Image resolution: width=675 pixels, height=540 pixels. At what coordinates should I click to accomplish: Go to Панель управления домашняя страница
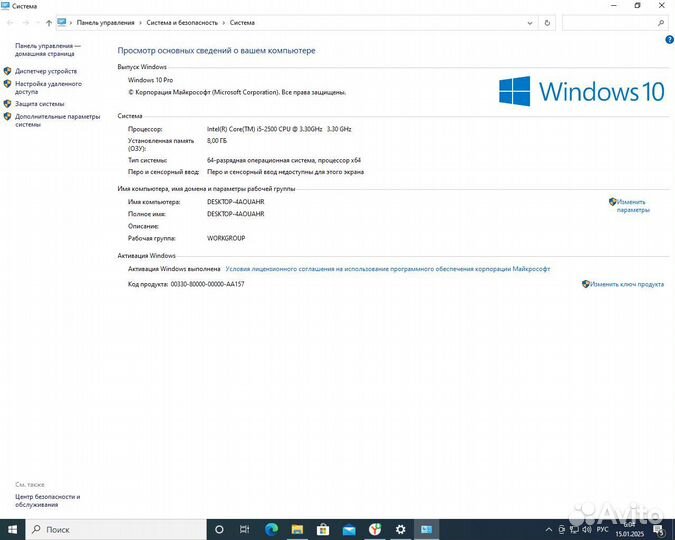(48, 50)
